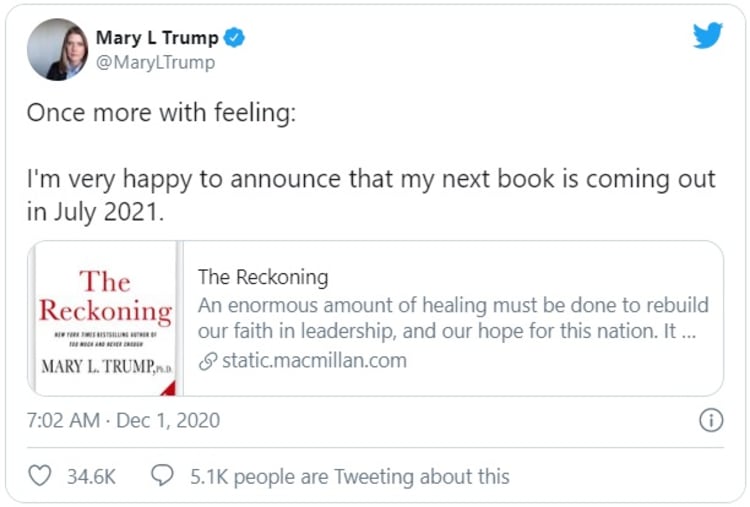Click red 'The Reckoning' title on cover

105,295
